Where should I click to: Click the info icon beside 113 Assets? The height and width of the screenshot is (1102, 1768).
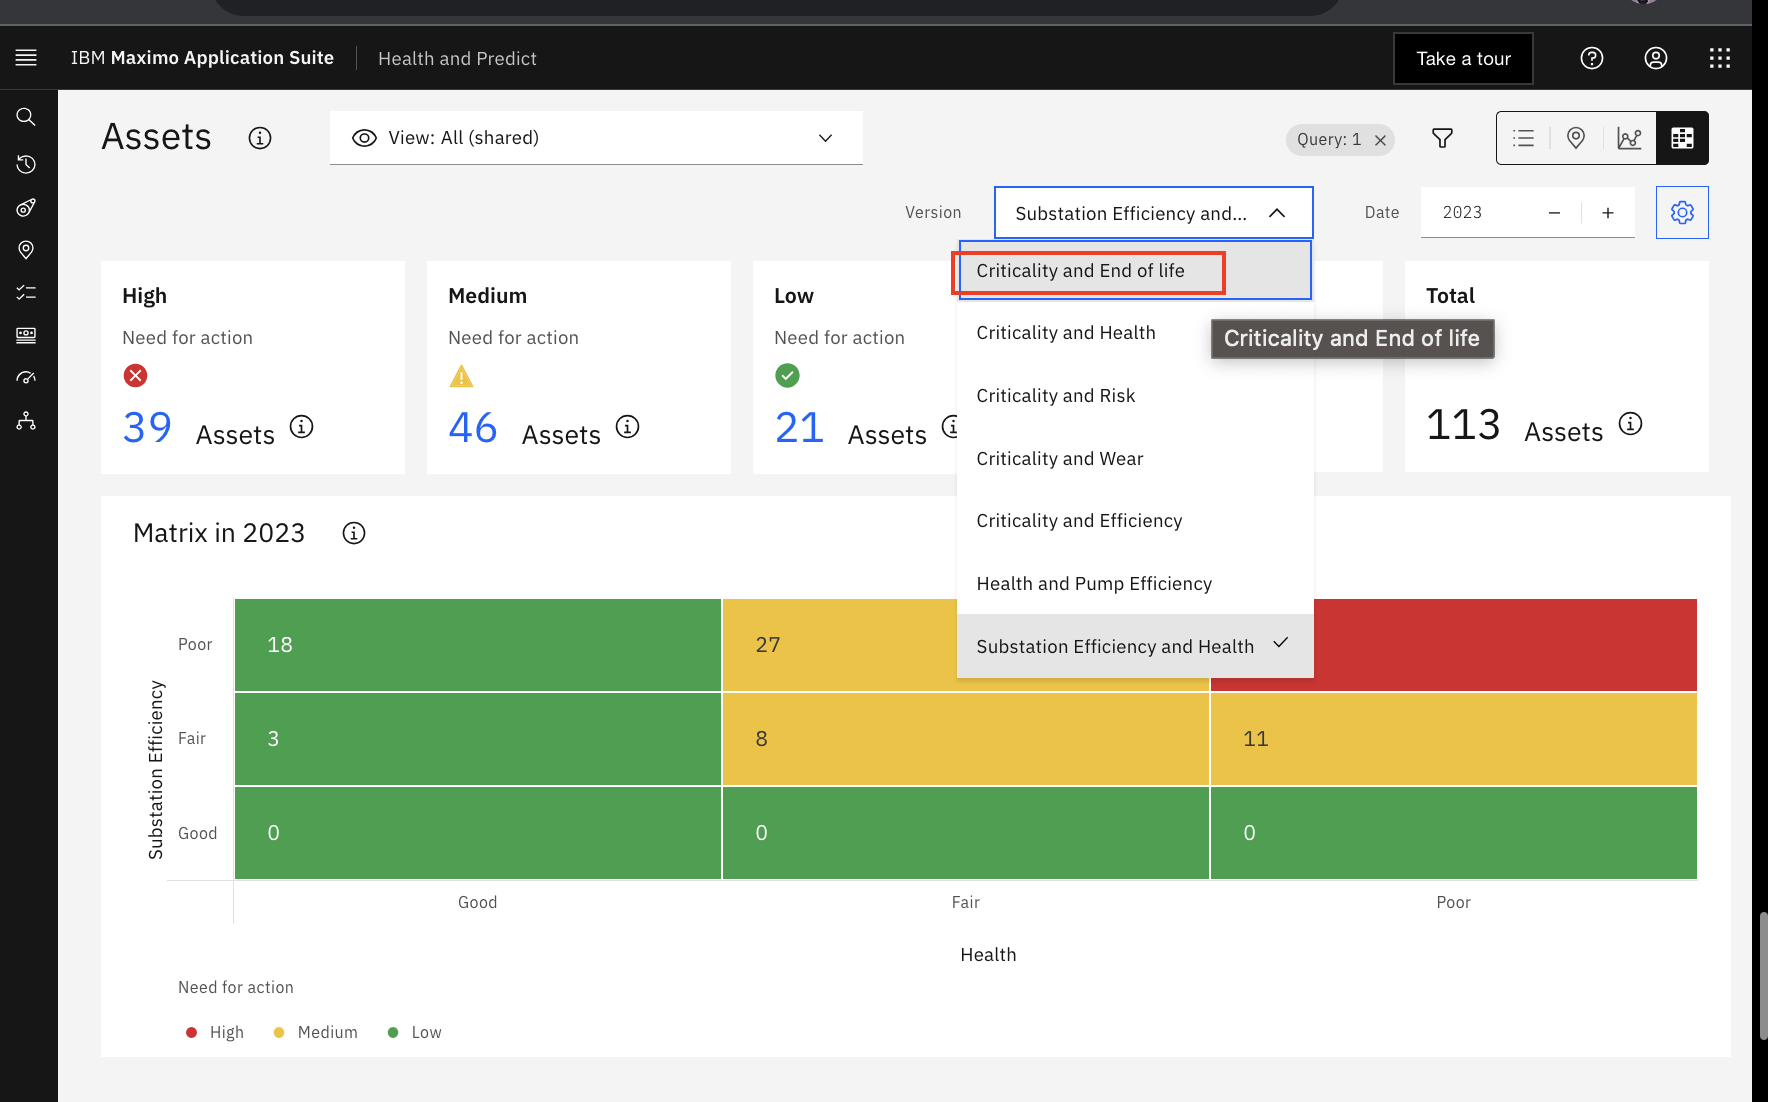coord(1631,424)
